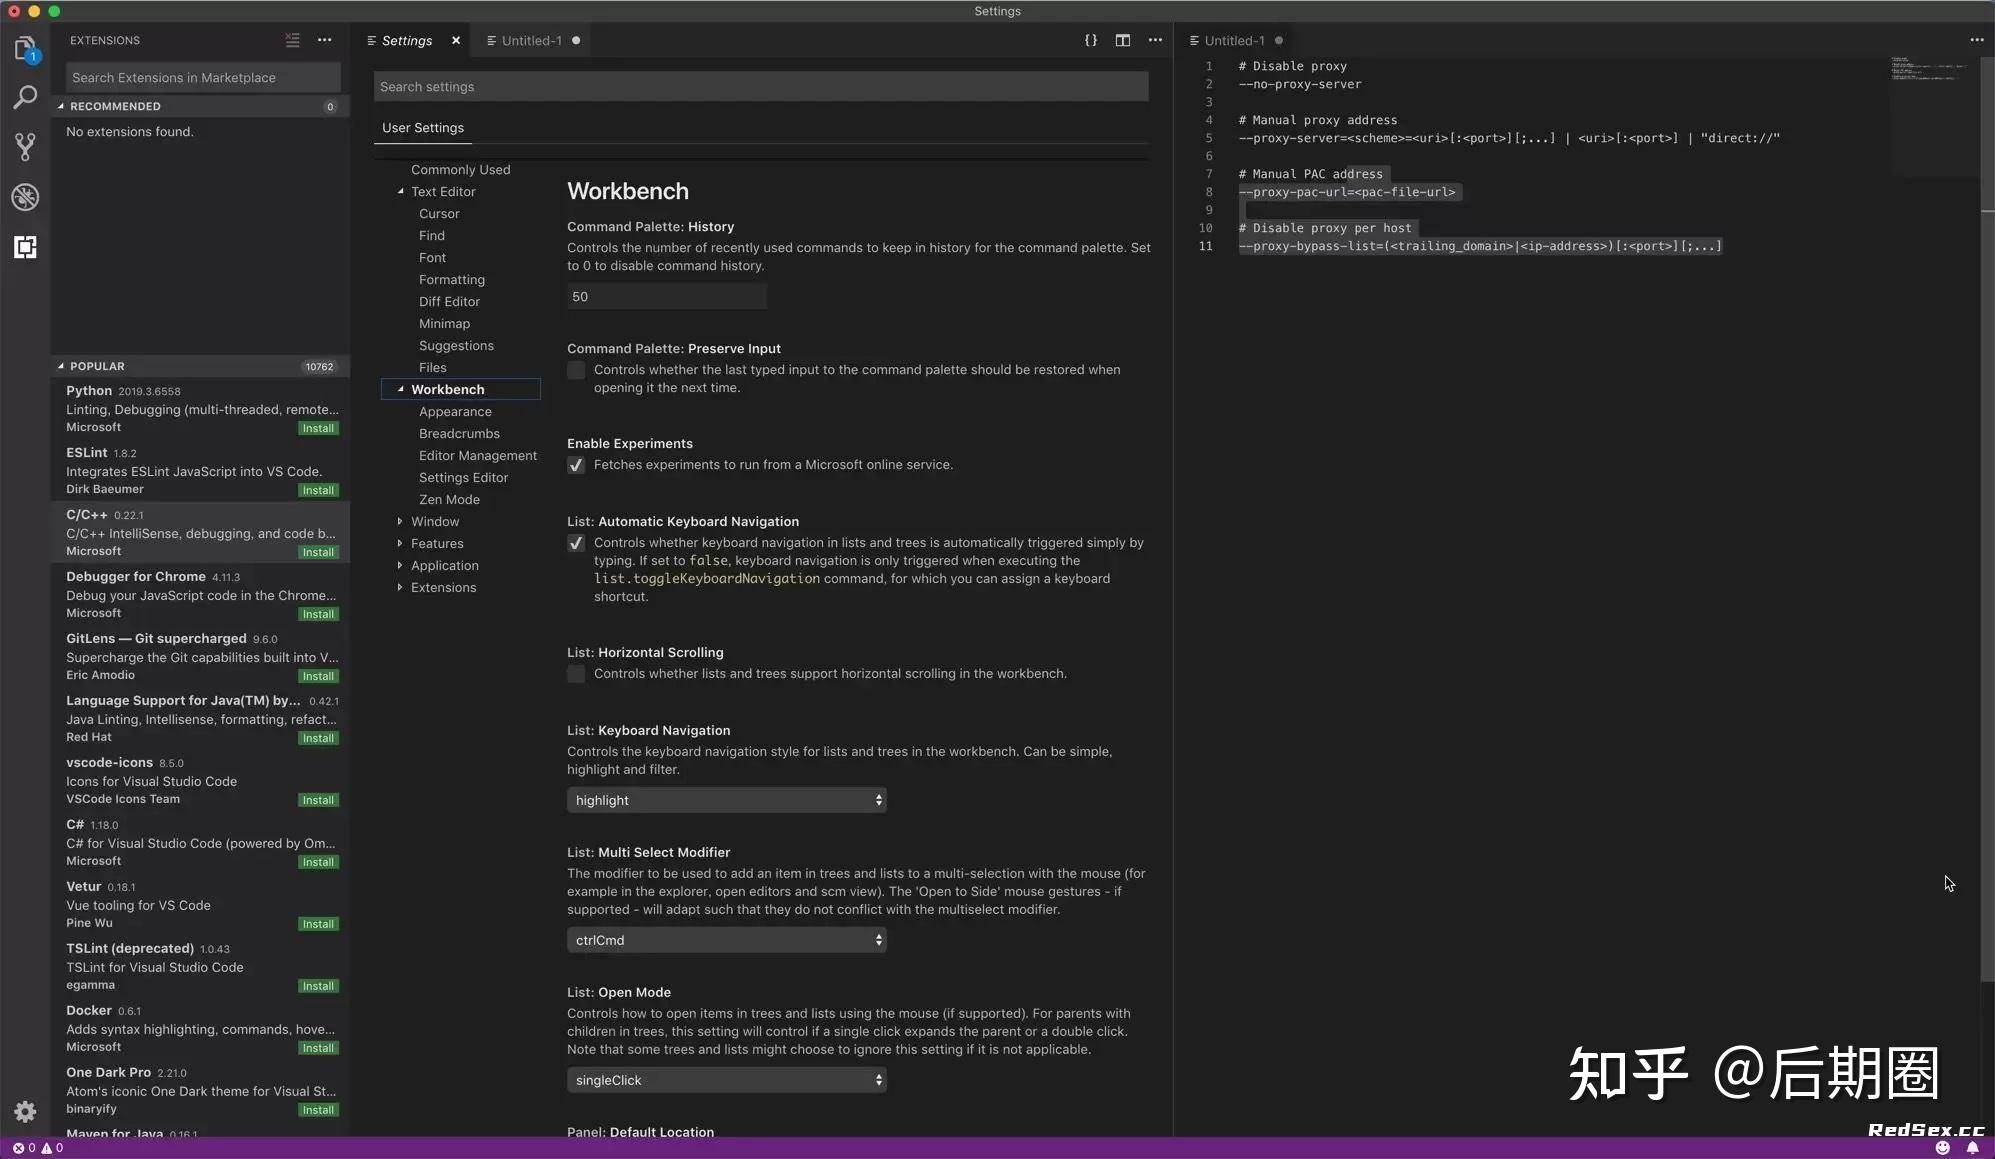Viewport: 1995px width, 1159px height.
Task: Click the Search settings input field
Action: click(x=760, y=86)
